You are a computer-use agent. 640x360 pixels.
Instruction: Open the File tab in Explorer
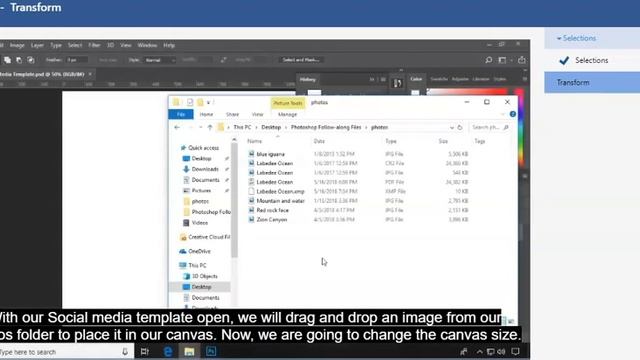pyautogui.click(x=181, y=114)
